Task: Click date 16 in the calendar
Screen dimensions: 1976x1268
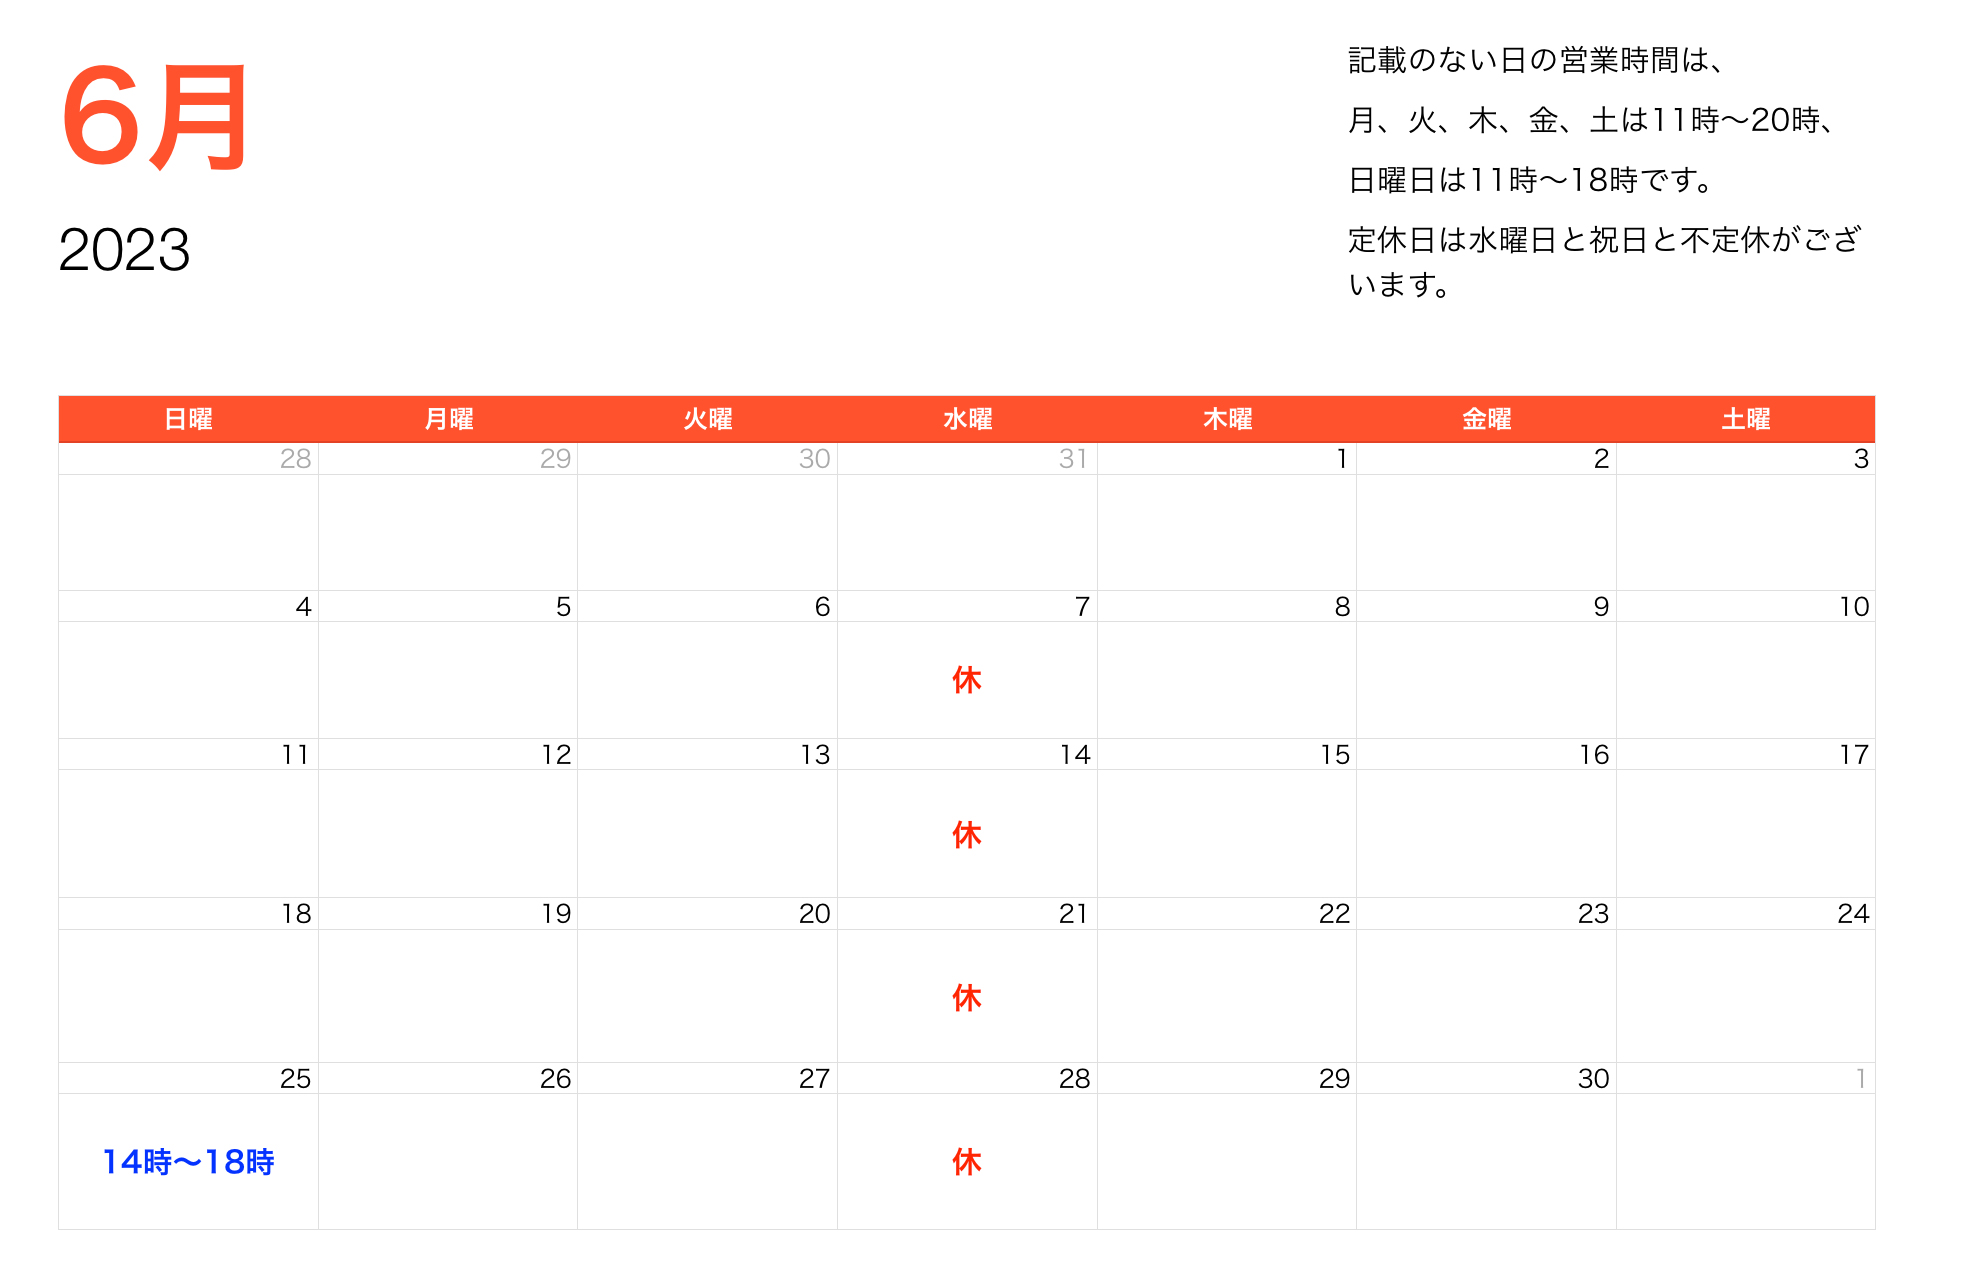Action: [x=1594, y=755]
